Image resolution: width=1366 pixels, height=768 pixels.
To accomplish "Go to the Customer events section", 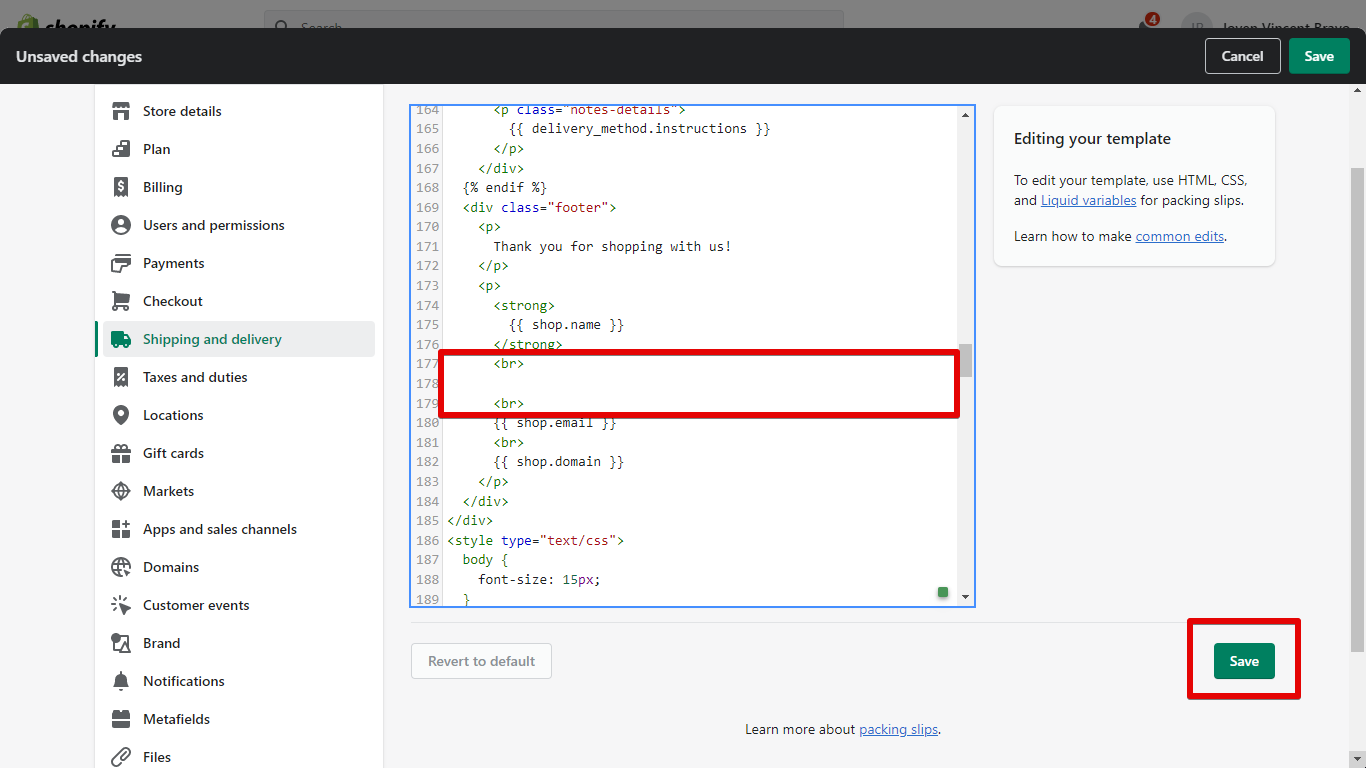I will click(196, 605).
